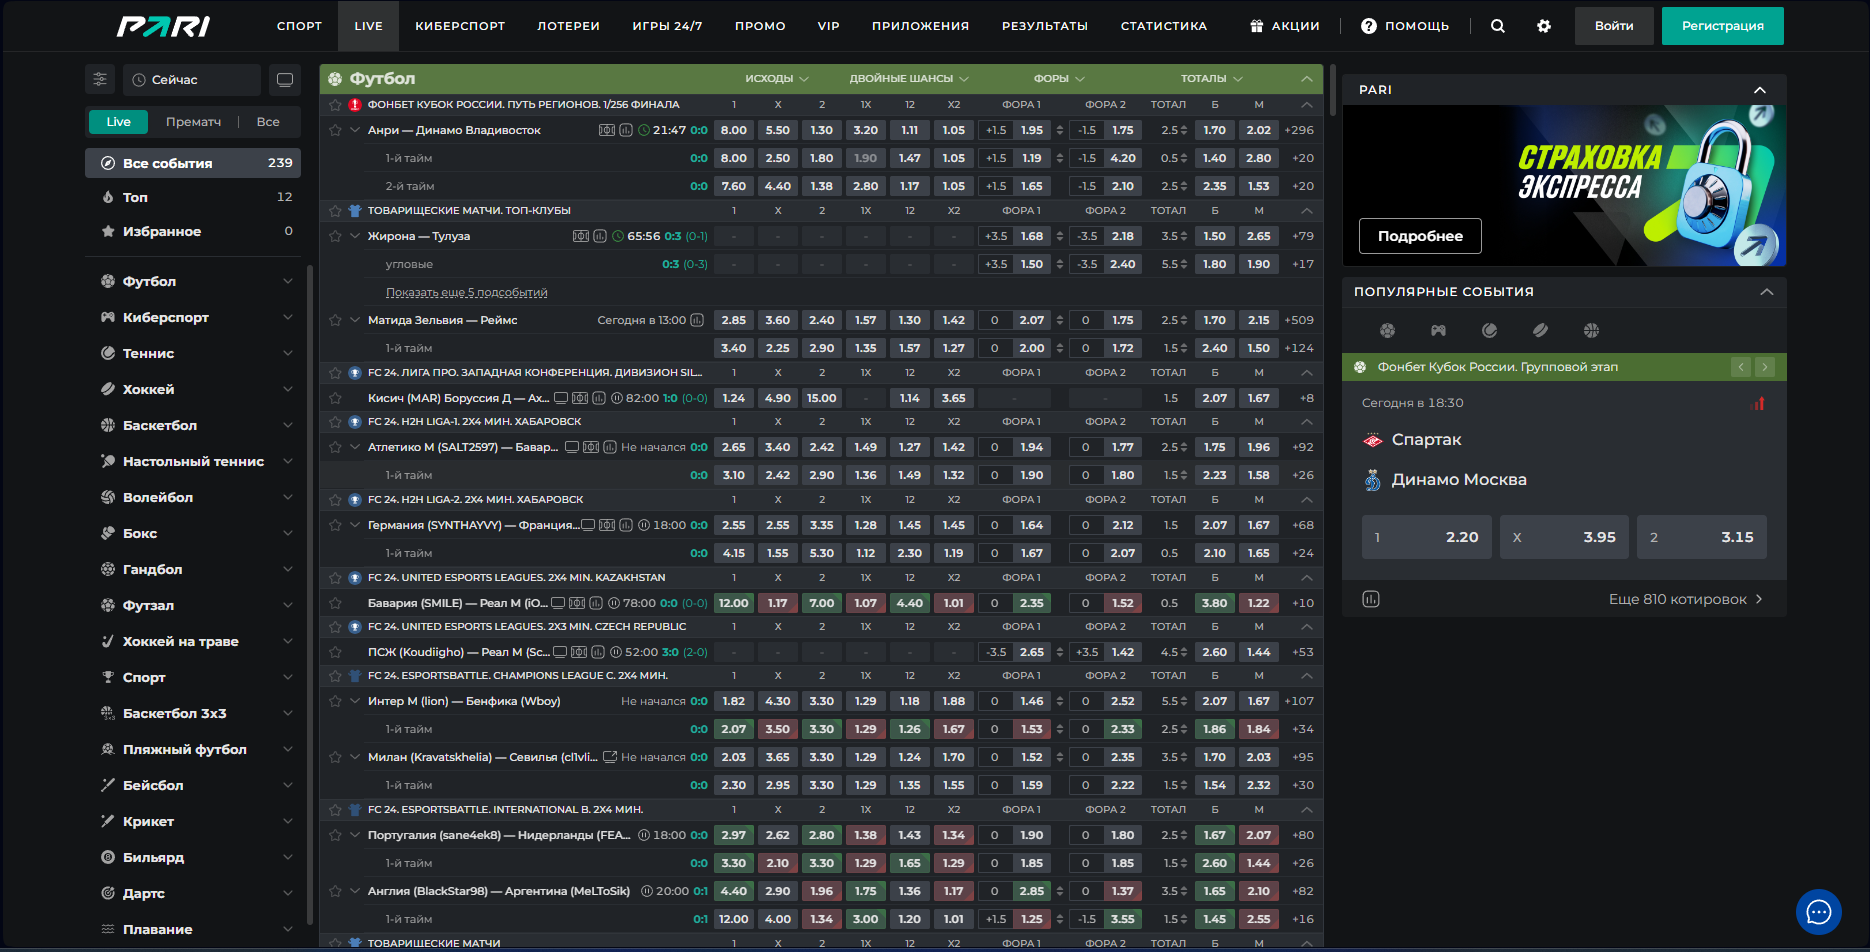
Task: Select the hockey icon in popular events
Action: point(1540,330)
